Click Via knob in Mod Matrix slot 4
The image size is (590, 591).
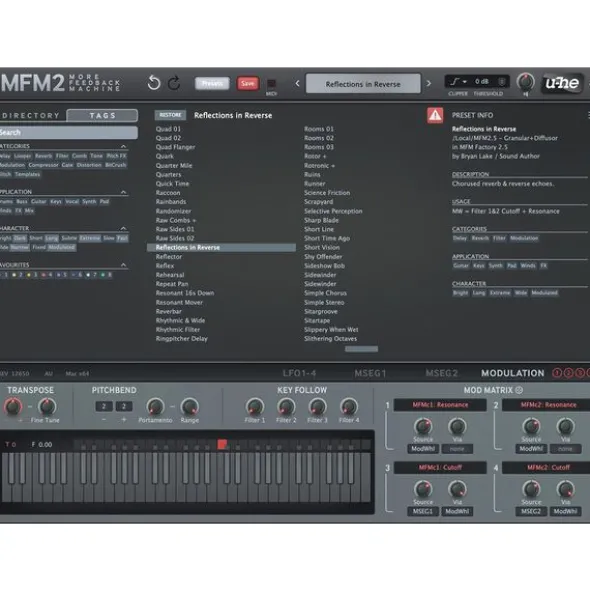coord(565,489)
